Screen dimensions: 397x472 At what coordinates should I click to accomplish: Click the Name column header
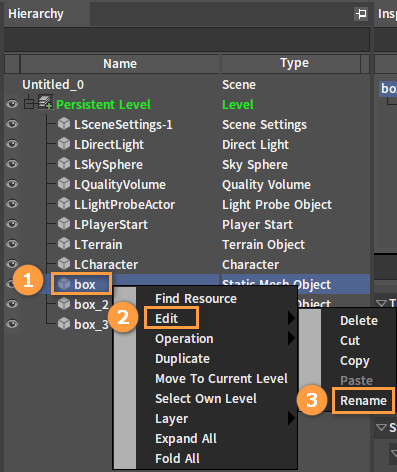(120, 63)
